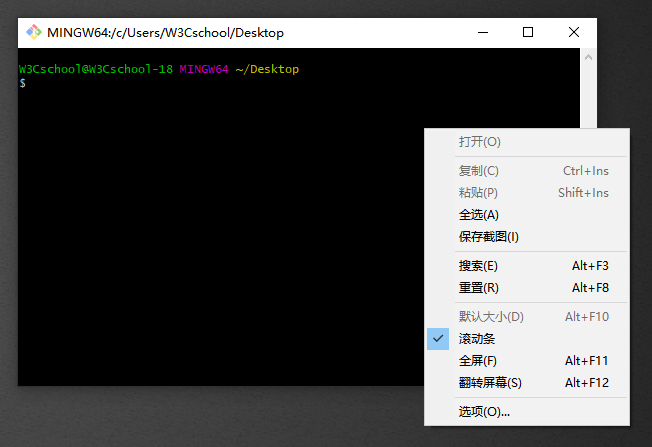Open 选项(O)... options dialog
Viewport: 652px width, 447px height.
click(x=484, y=412)
